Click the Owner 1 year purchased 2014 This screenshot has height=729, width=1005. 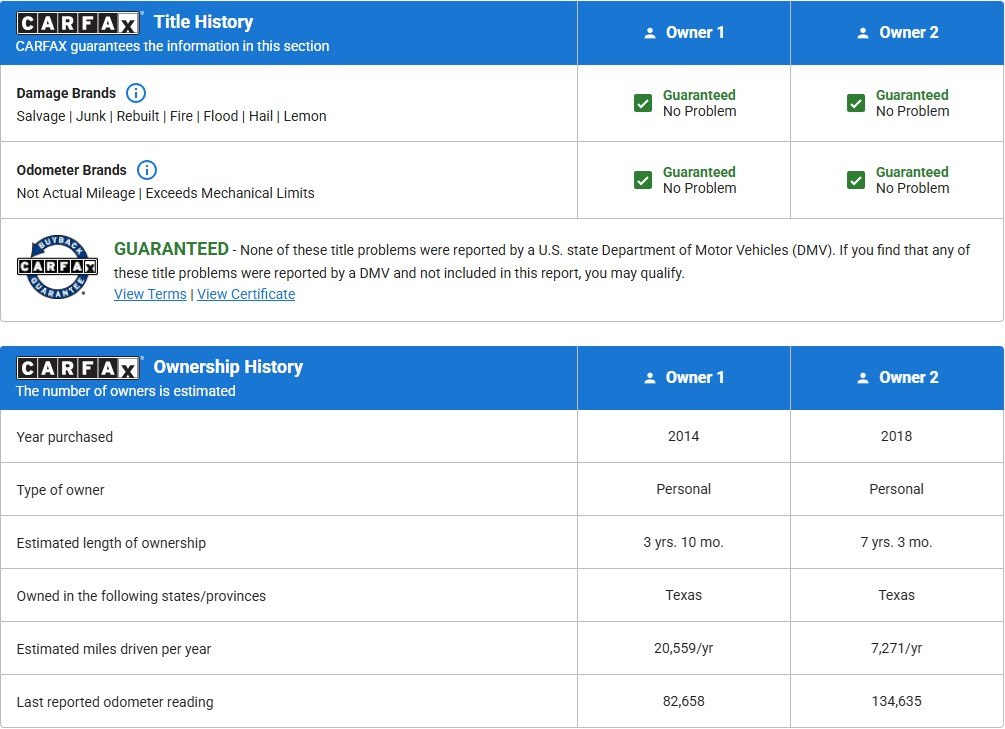pyautogui.click(x=683, y=436)
